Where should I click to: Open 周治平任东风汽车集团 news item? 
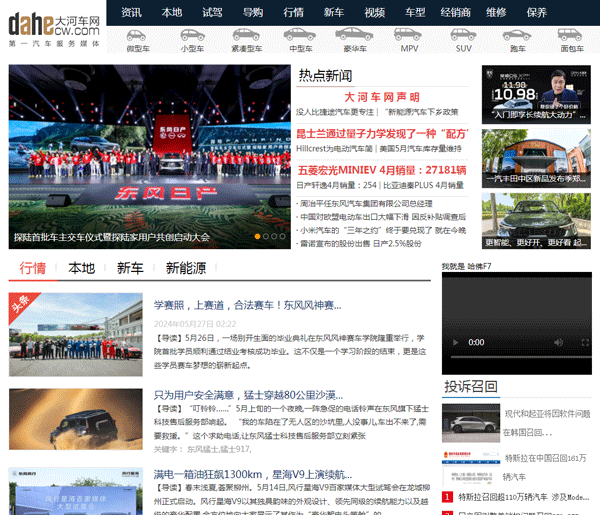pos(366,204)
